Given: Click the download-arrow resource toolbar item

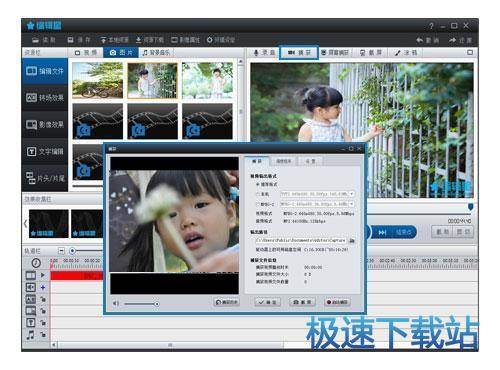Looking at the screenshot, I should coord(149,40).
